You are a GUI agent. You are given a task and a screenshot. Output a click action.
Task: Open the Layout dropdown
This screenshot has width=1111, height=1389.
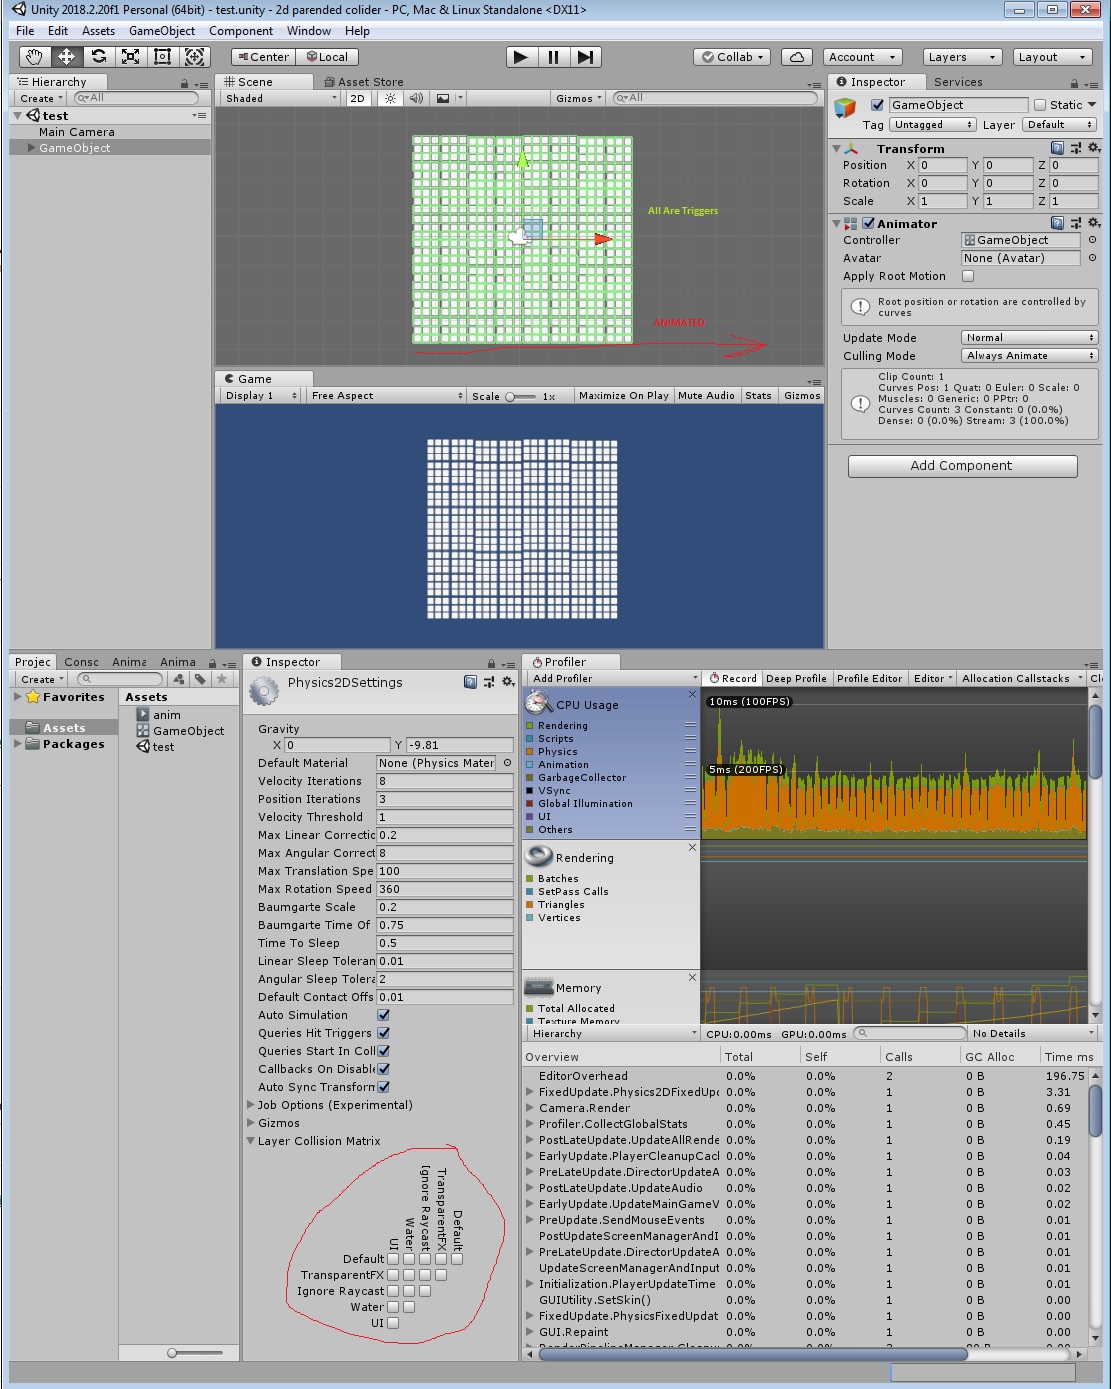click(1052, 57)
